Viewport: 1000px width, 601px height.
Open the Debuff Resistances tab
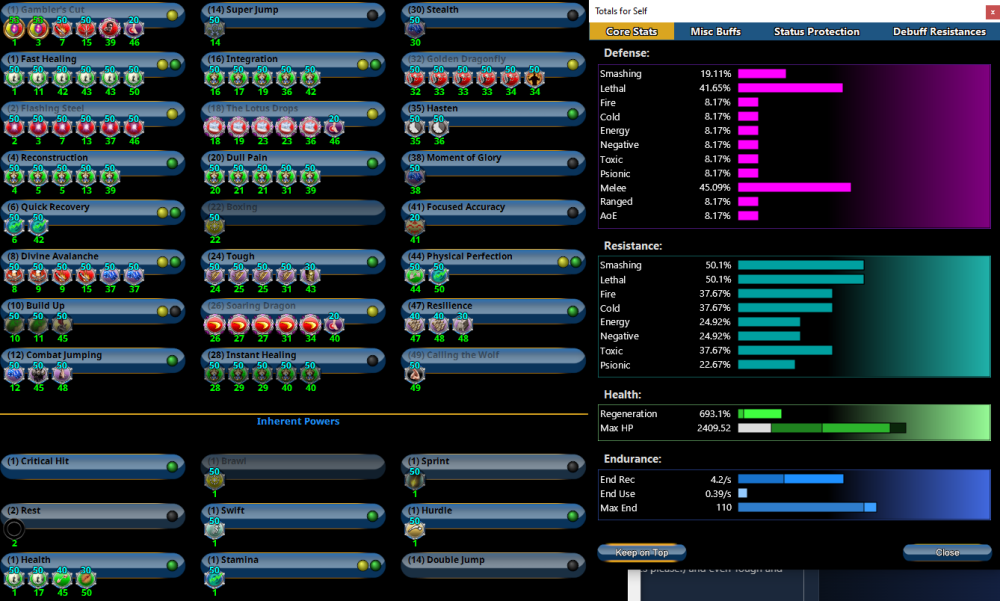(x=939, y=32)
